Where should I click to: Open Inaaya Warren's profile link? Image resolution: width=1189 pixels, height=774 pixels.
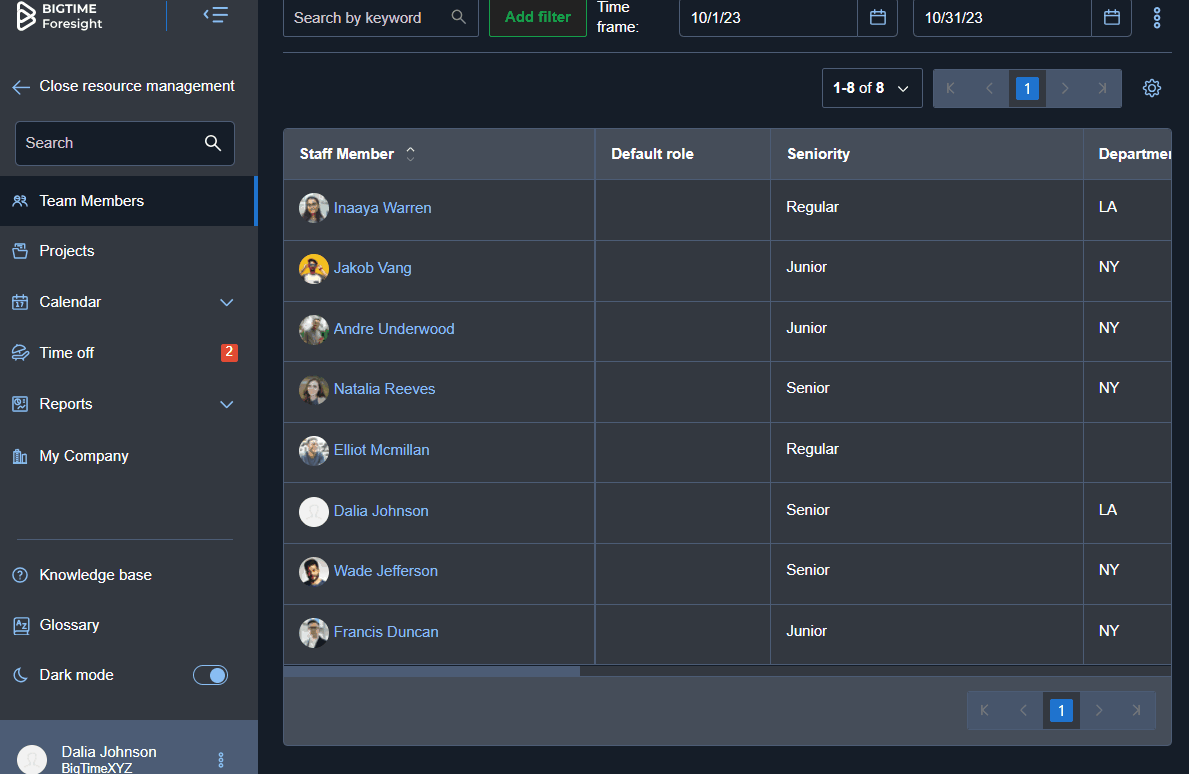pyautogui.click(x=382, y=208)
